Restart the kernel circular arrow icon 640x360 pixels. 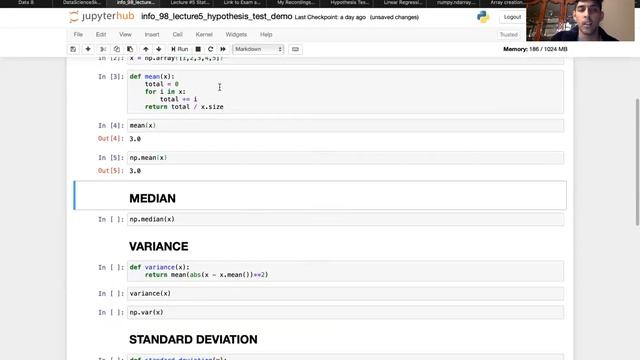(x=211, y=49)
